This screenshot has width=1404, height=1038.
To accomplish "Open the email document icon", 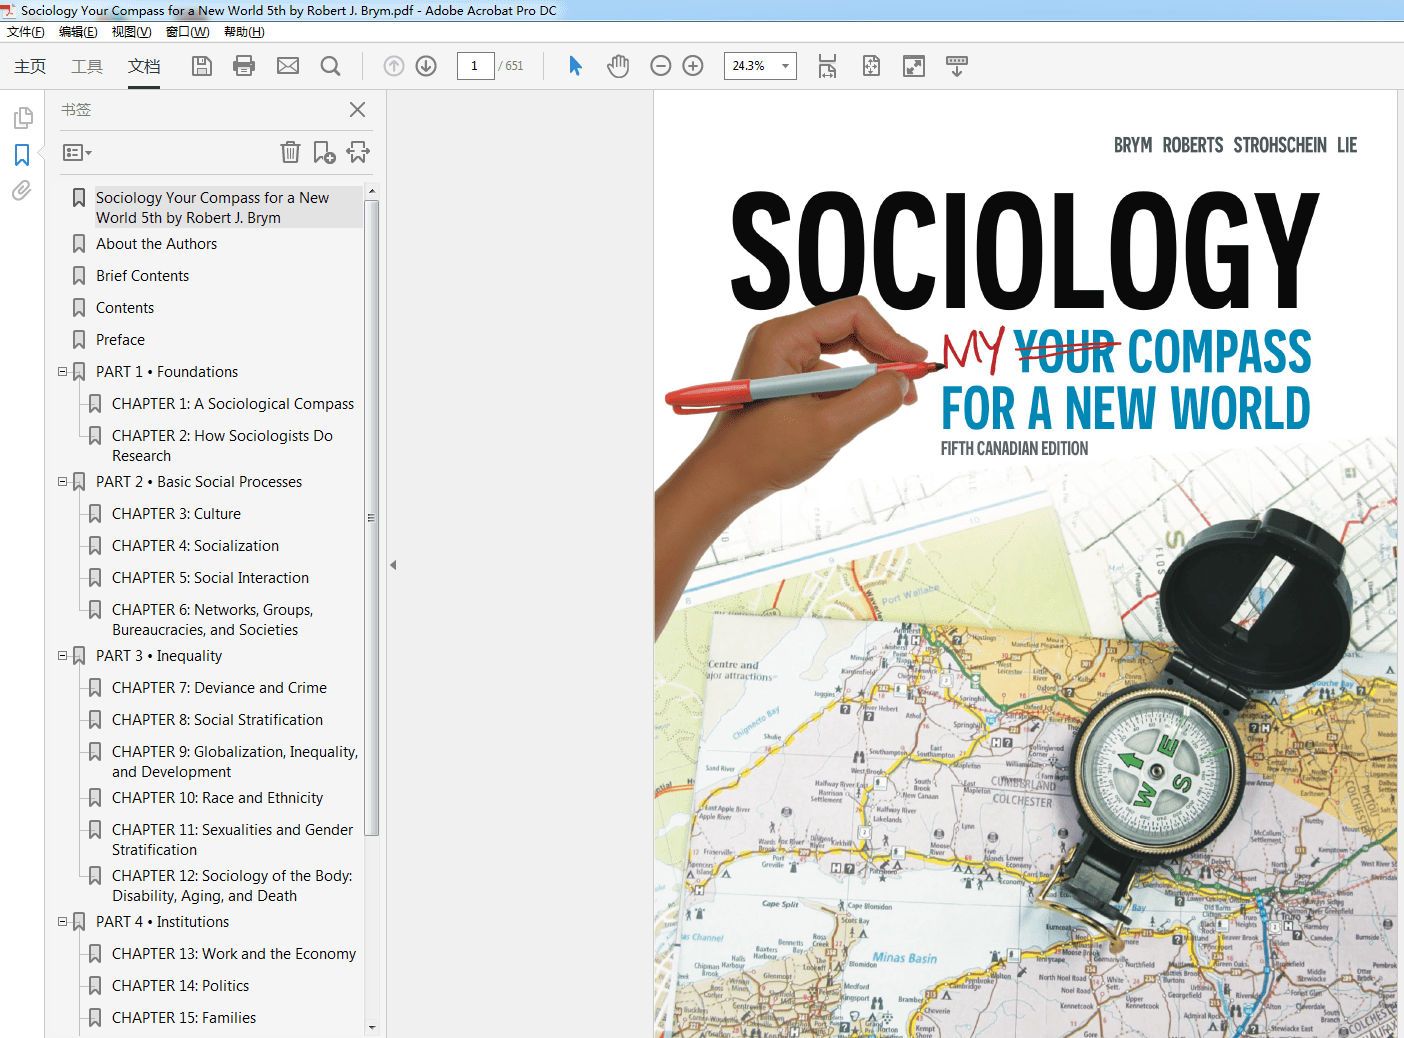I will coord(288,65).
